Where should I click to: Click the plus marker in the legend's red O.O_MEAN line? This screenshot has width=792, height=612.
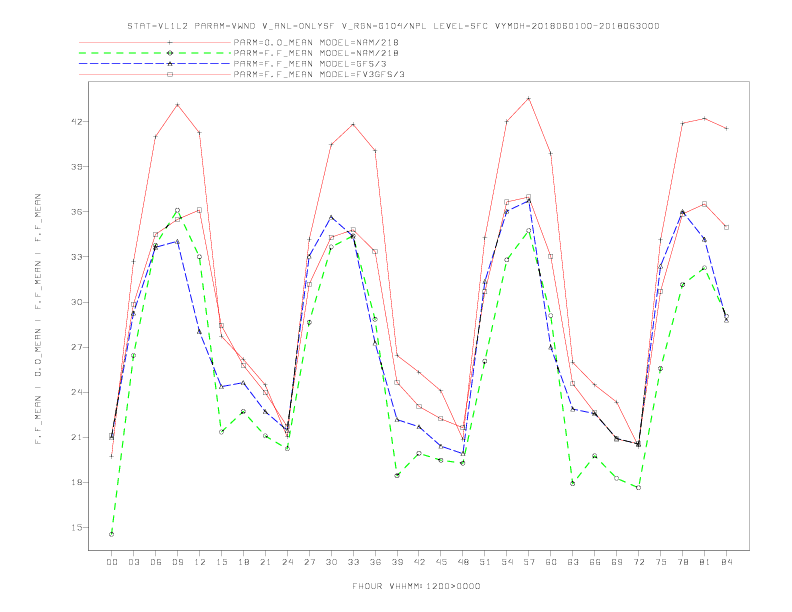(170, 42)
